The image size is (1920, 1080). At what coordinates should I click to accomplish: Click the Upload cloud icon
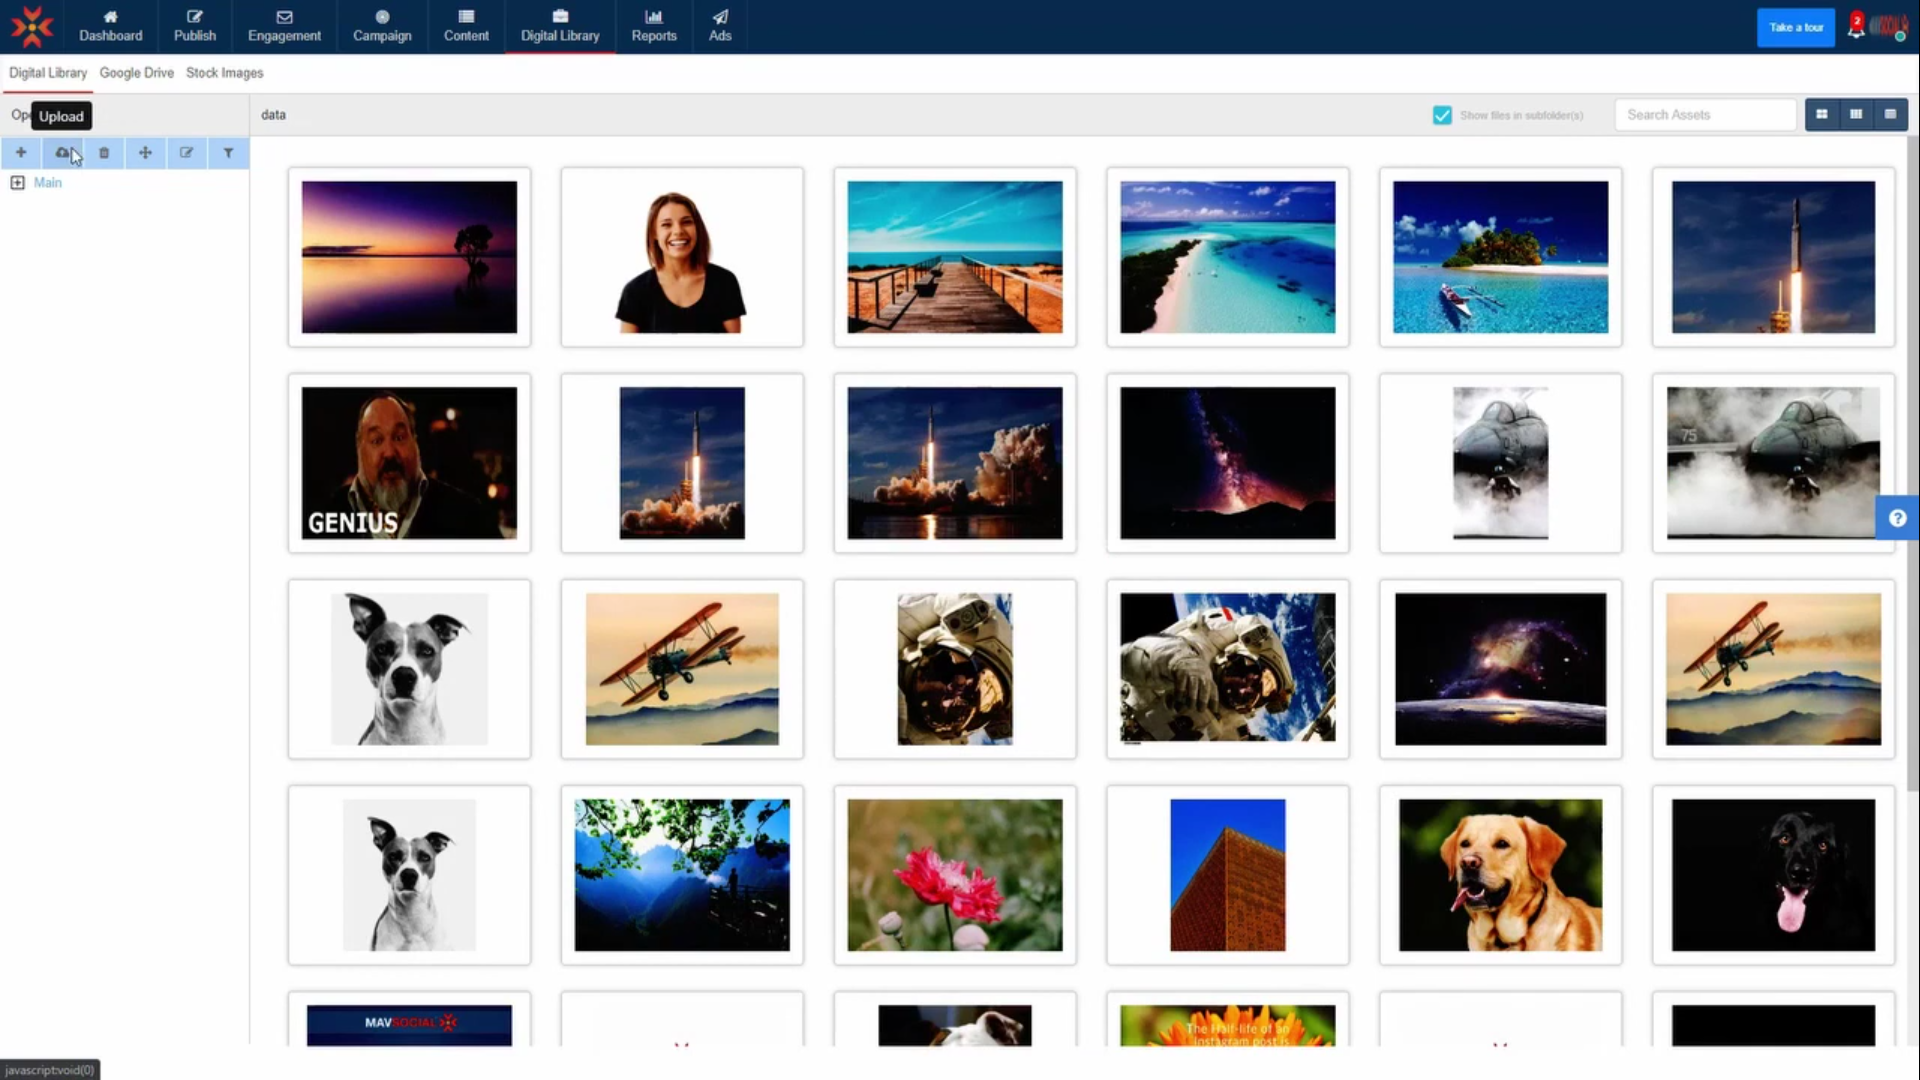[62, 153]
